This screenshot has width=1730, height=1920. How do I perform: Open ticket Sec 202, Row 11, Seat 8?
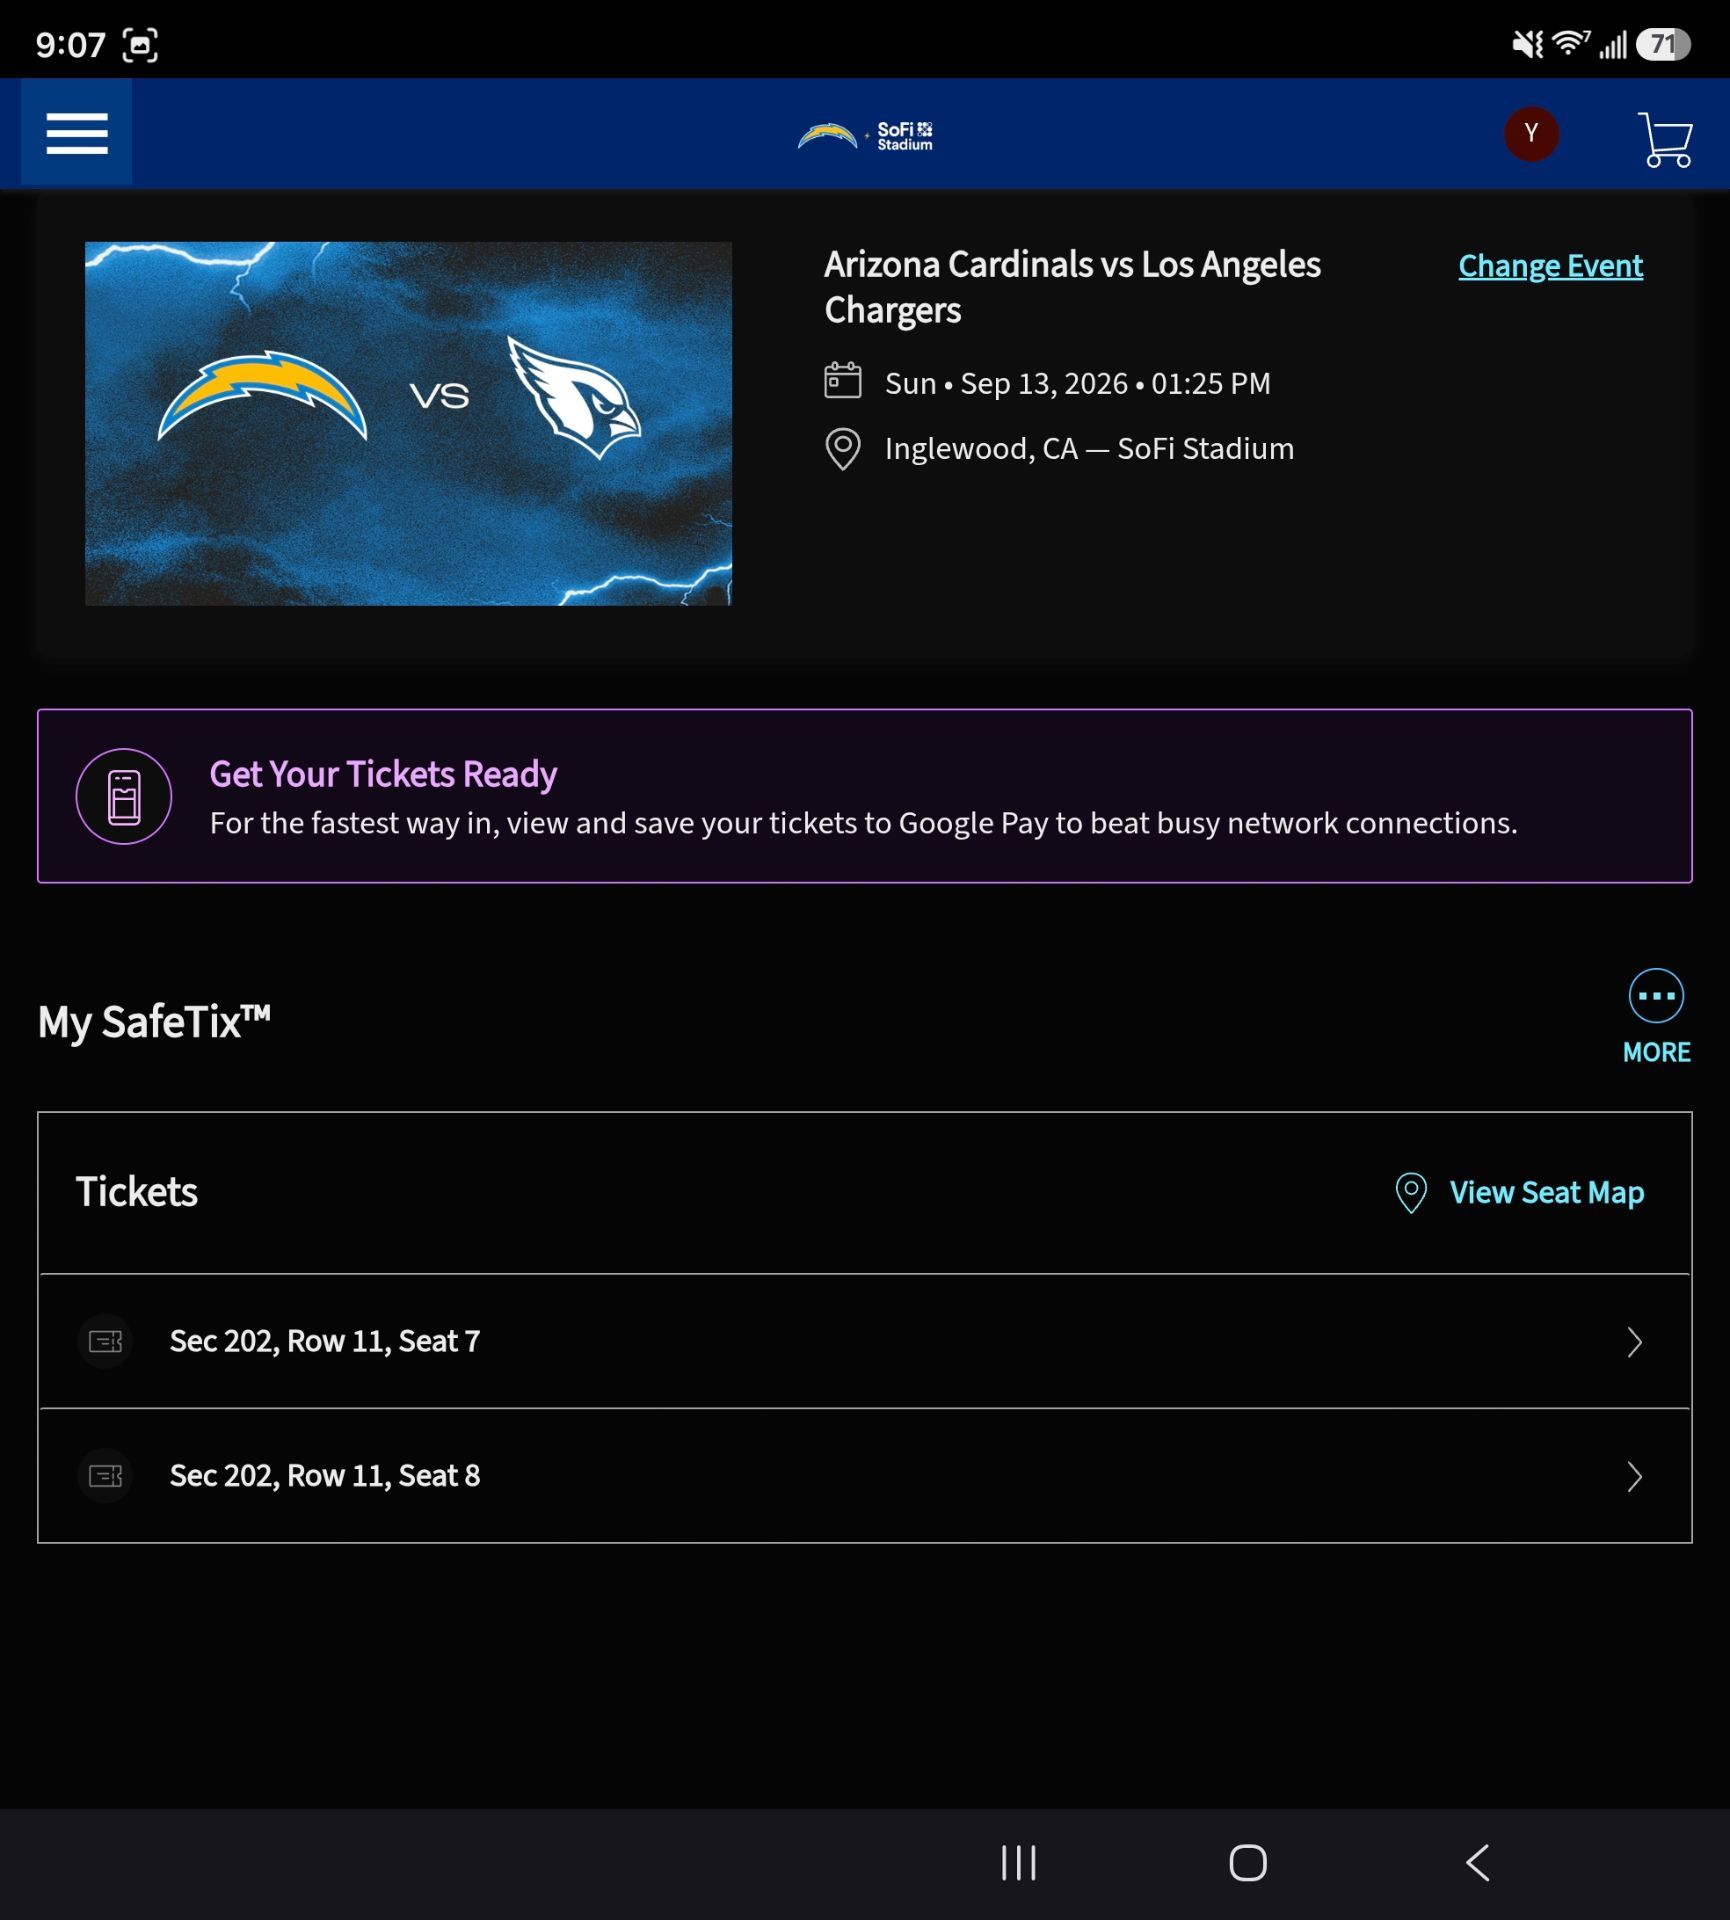coord(865,1476)
